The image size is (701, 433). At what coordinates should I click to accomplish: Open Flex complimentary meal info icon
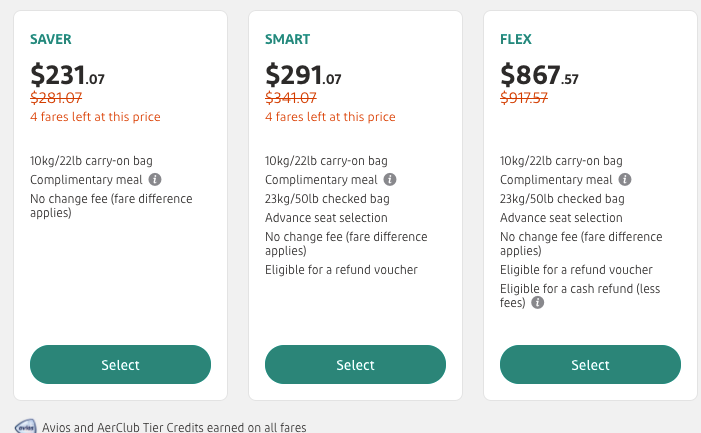[x=625, y=180]
